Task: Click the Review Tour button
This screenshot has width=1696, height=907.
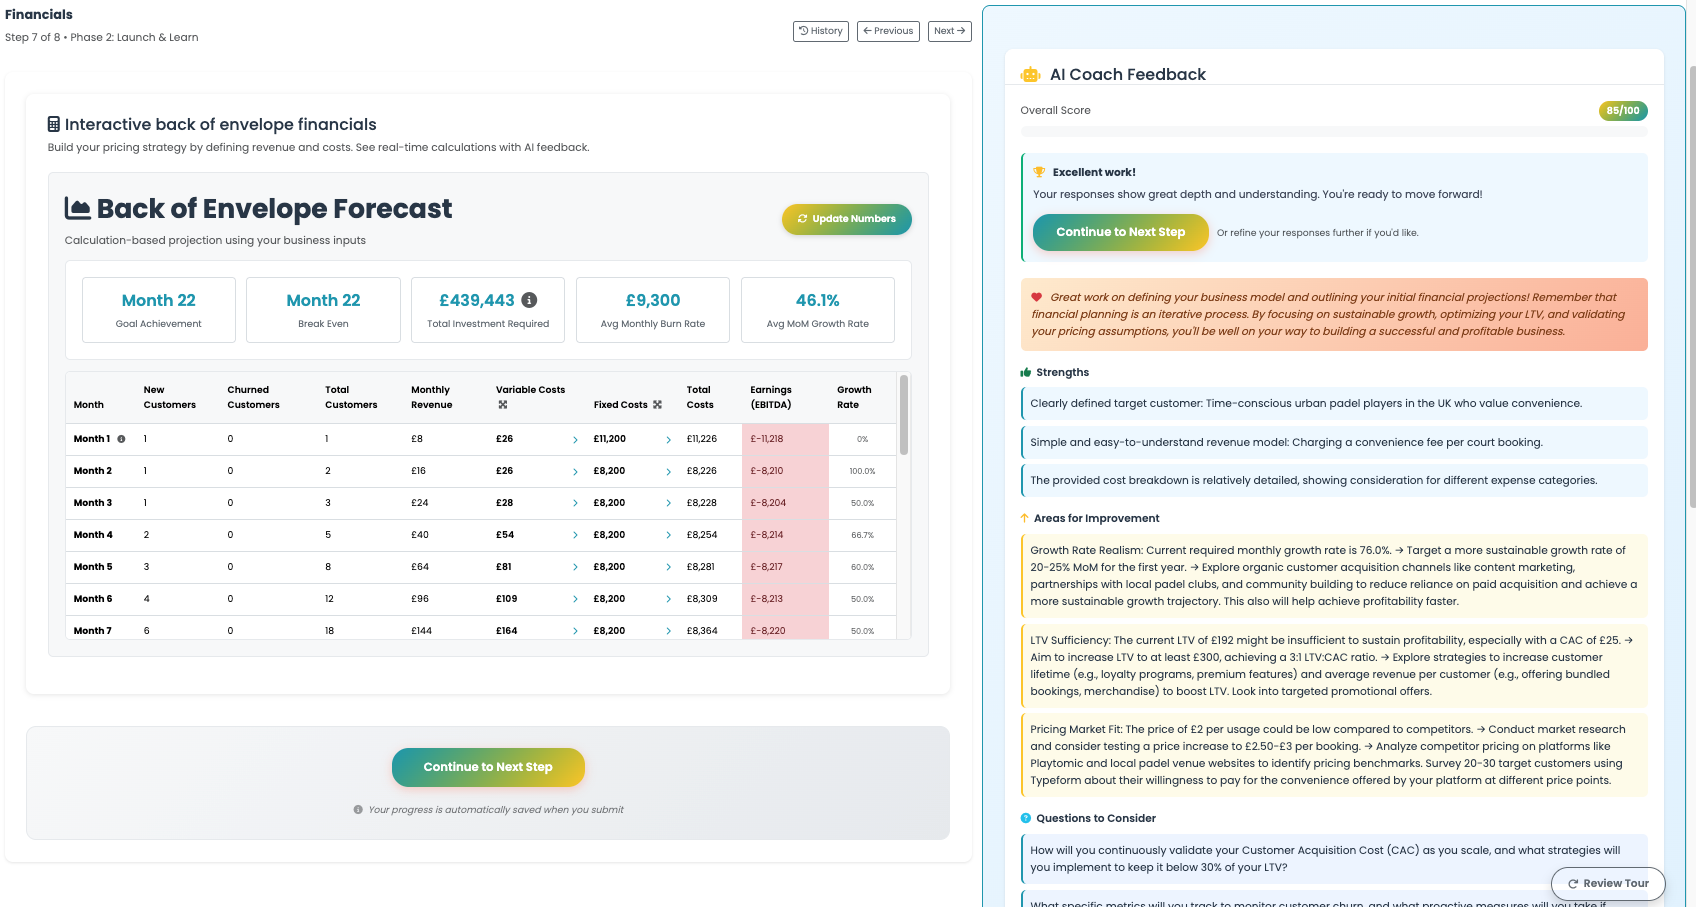Action: [1608, 883]
